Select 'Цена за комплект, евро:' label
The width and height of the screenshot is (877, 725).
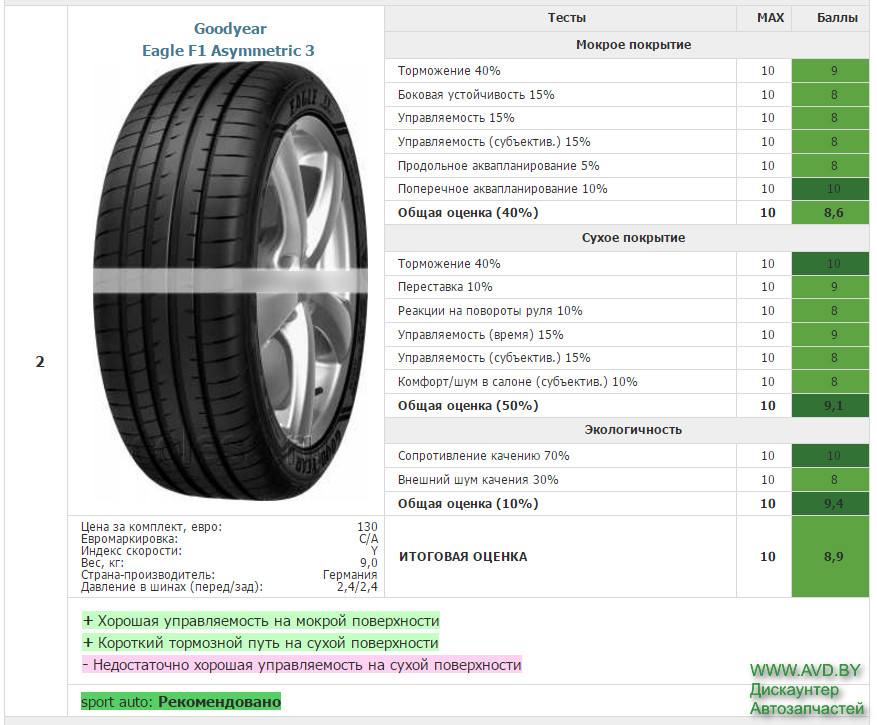151,527
